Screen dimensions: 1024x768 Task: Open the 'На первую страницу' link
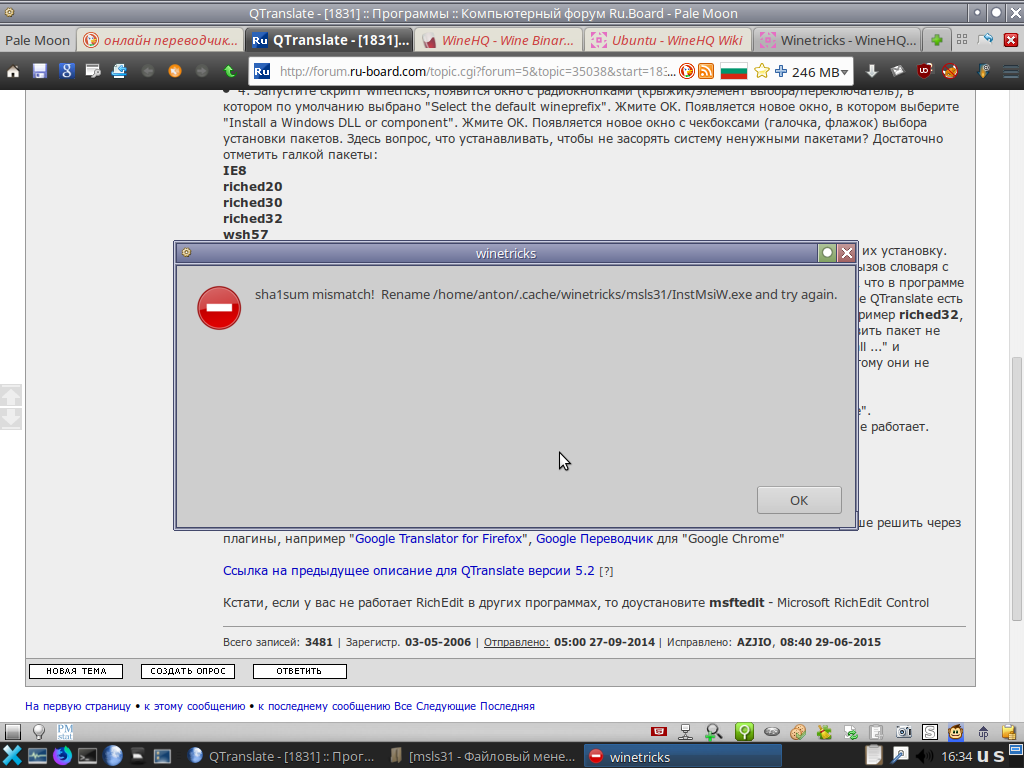(78, 706)
